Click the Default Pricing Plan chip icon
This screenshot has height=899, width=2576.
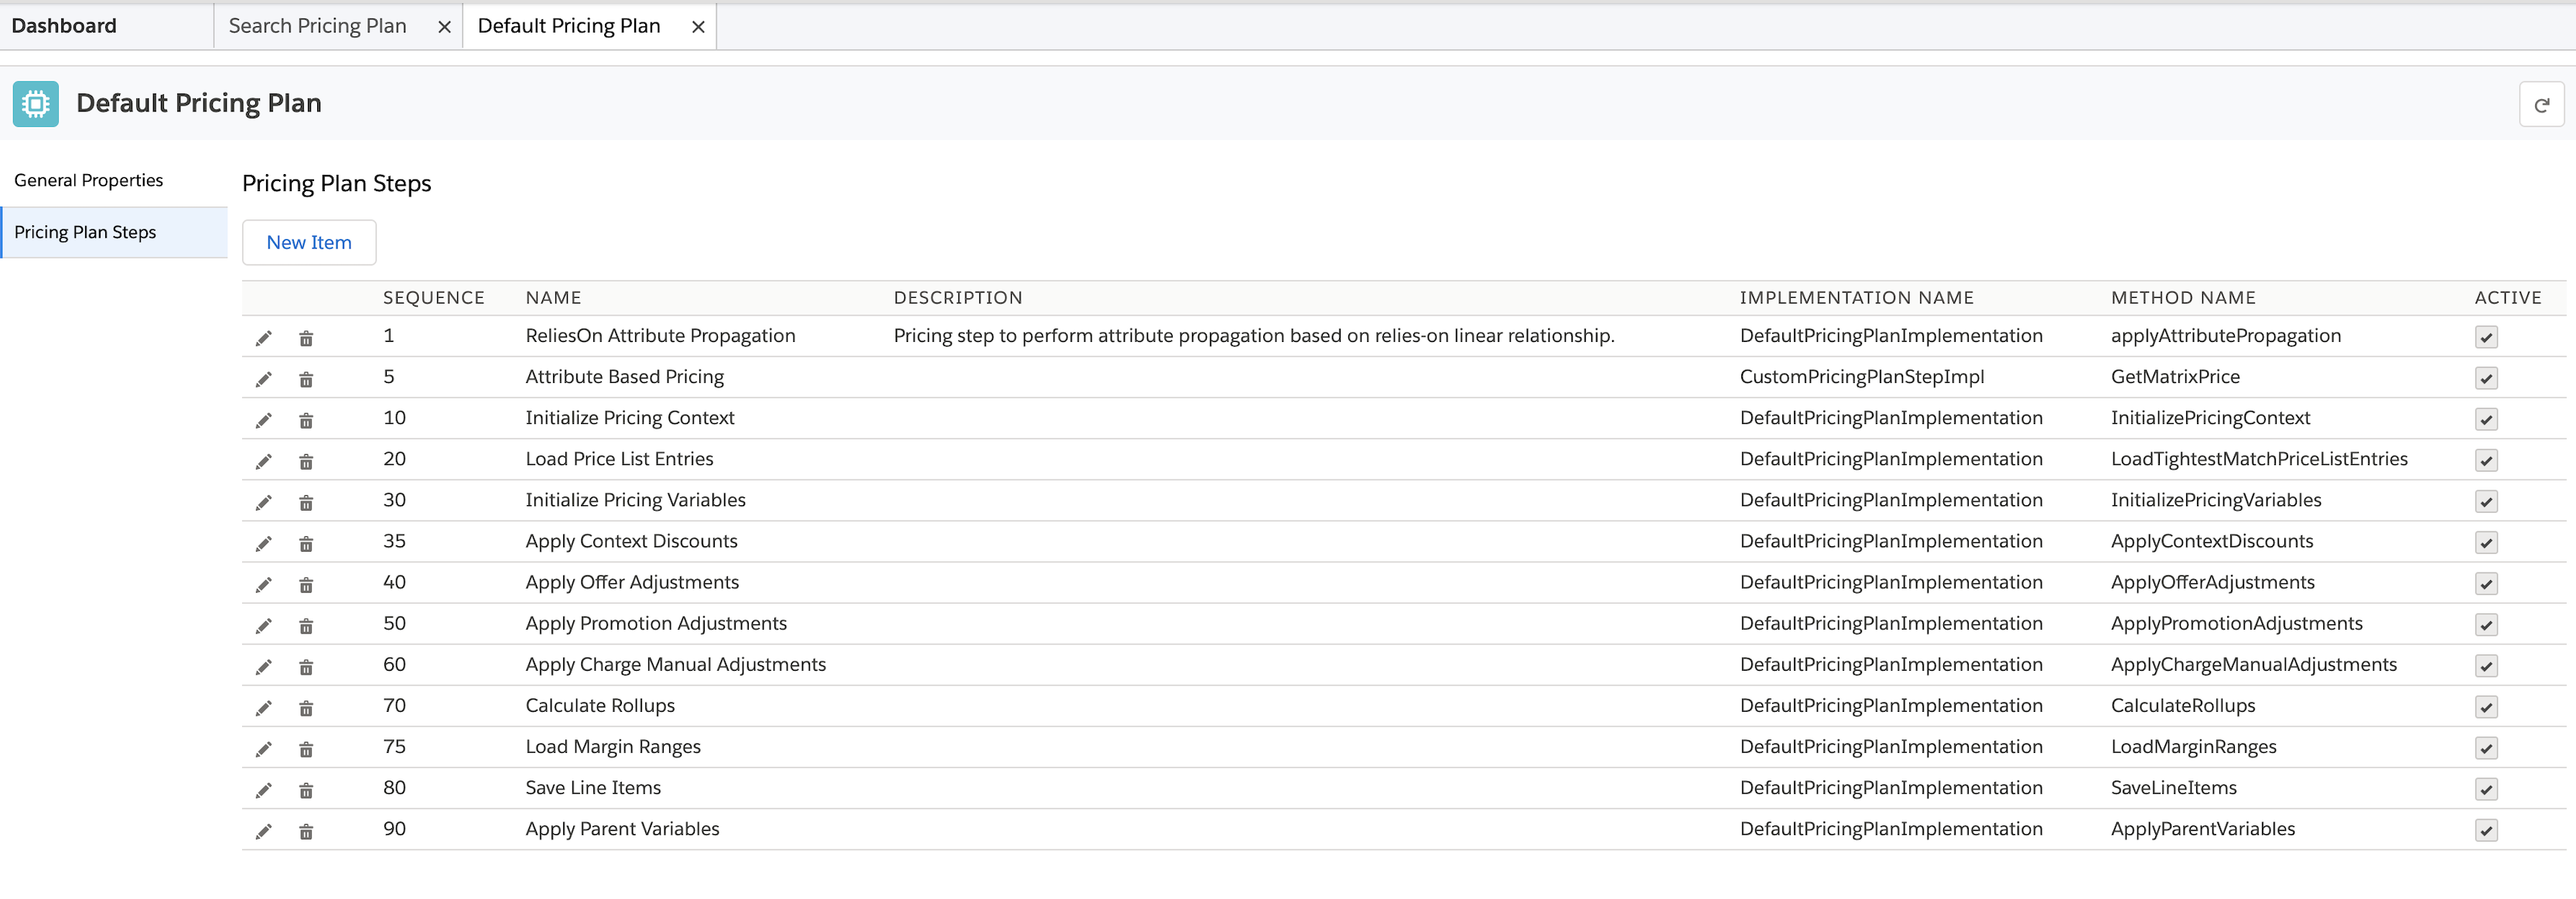36,104
